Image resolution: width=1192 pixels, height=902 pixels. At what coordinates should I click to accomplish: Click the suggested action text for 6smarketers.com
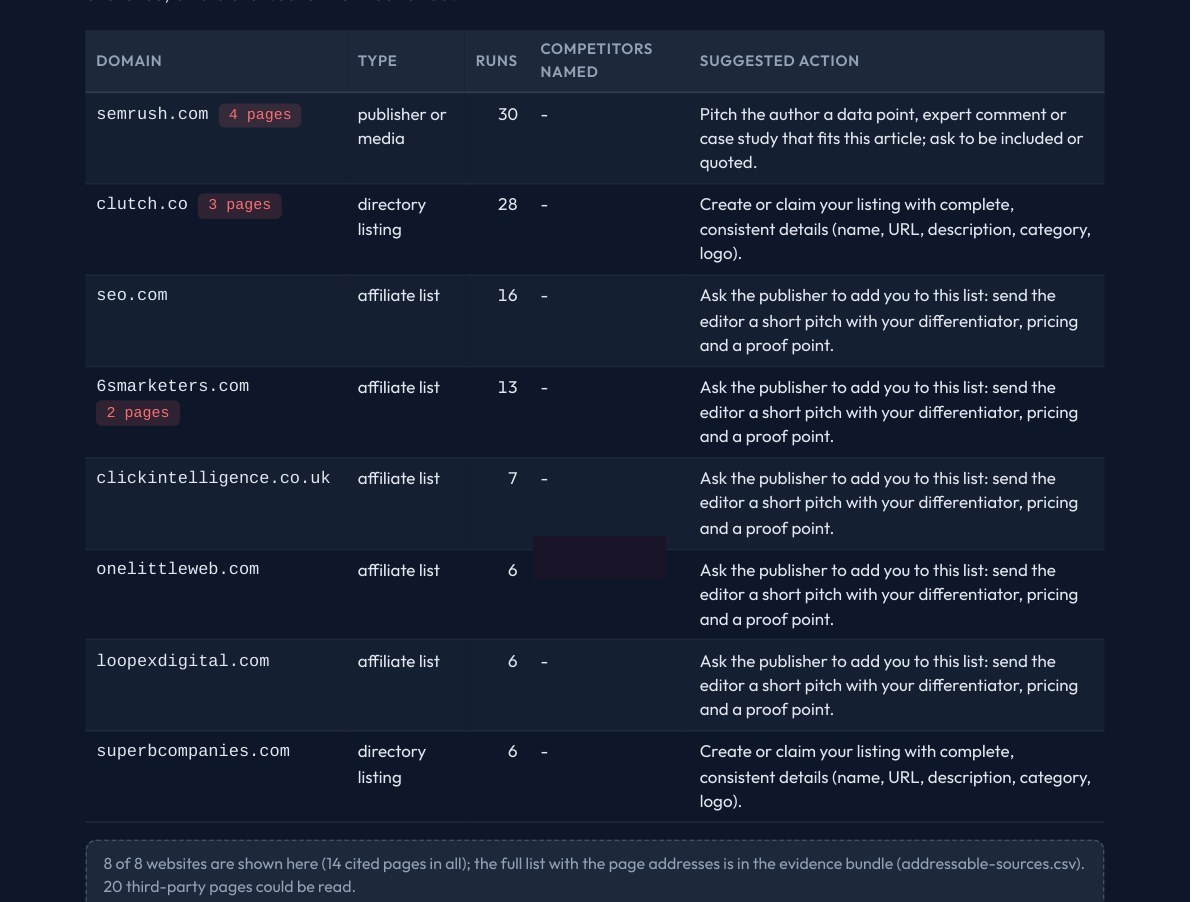click(x=889, y=412)
